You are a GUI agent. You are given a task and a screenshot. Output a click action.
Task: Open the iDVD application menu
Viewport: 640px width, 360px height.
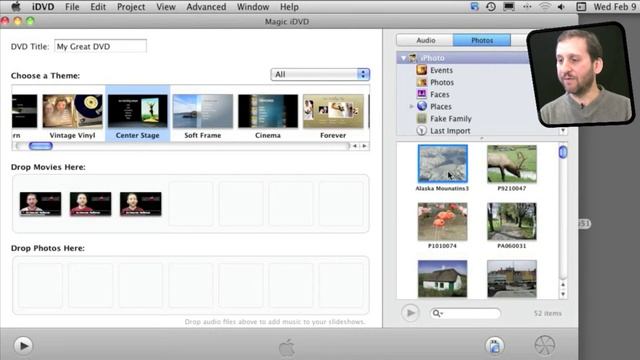click(x=43, y=7)
